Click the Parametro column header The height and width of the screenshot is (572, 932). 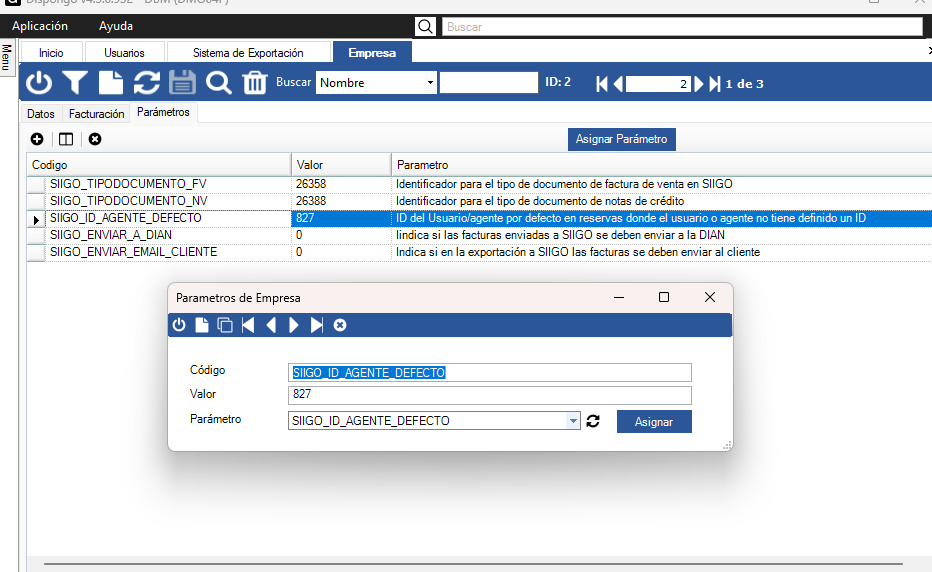[x=661, y=165]
